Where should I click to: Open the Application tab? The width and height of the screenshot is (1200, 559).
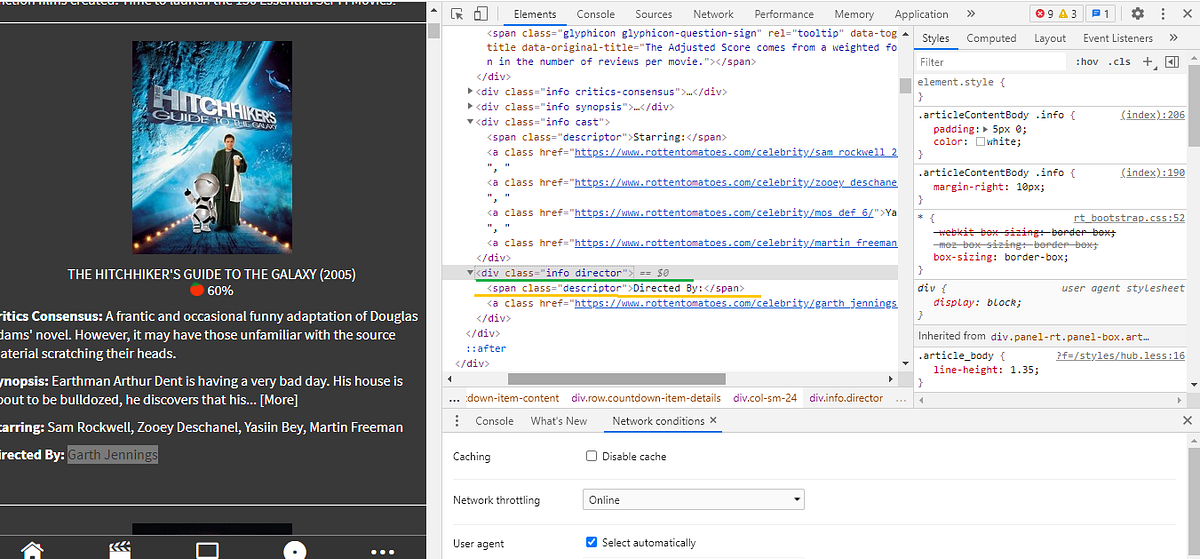(x=921, y=14)
